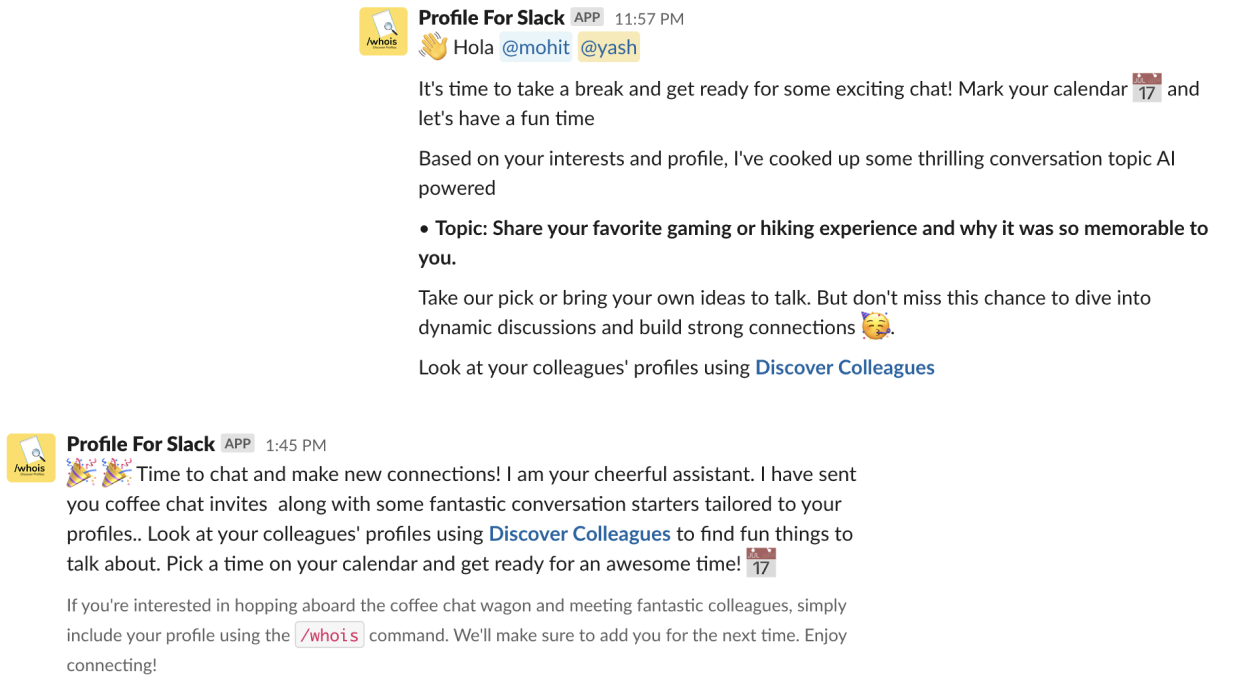The width and height of the screenshot is (1249, 681).
Task: Click the second party popper emoji
Action: point(116,473)
